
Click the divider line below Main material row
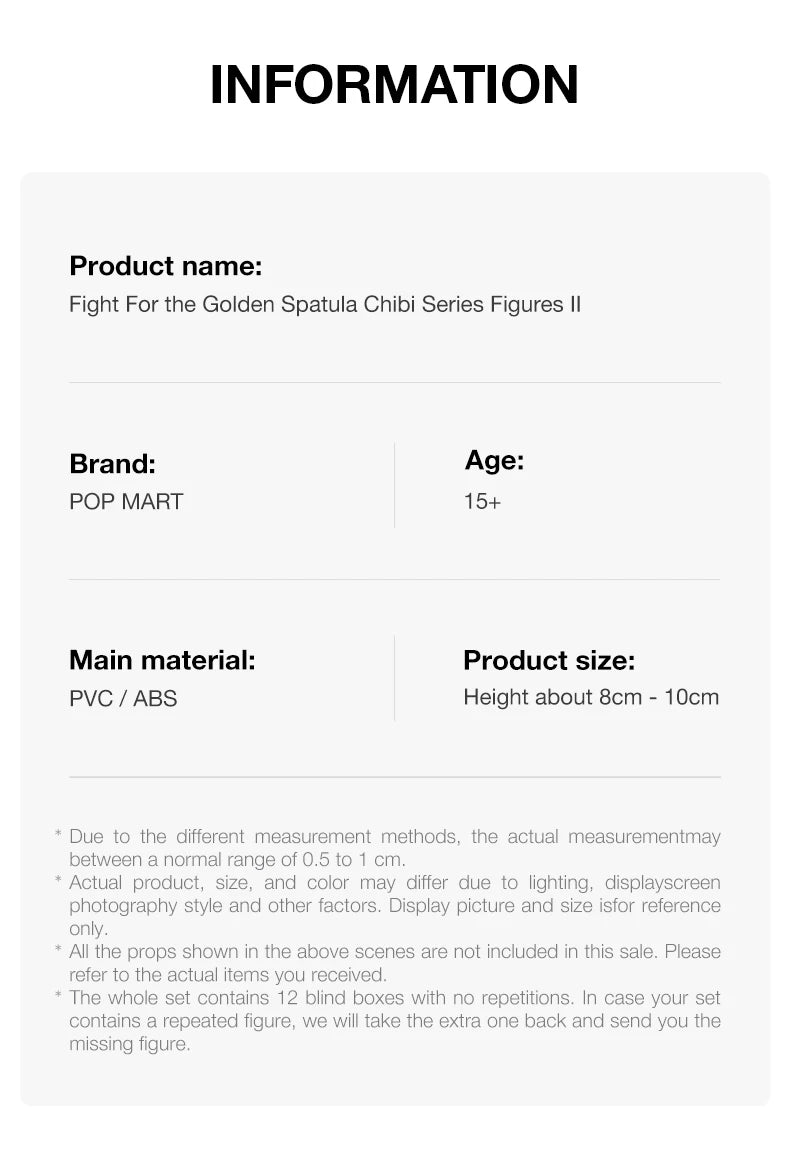394,777
